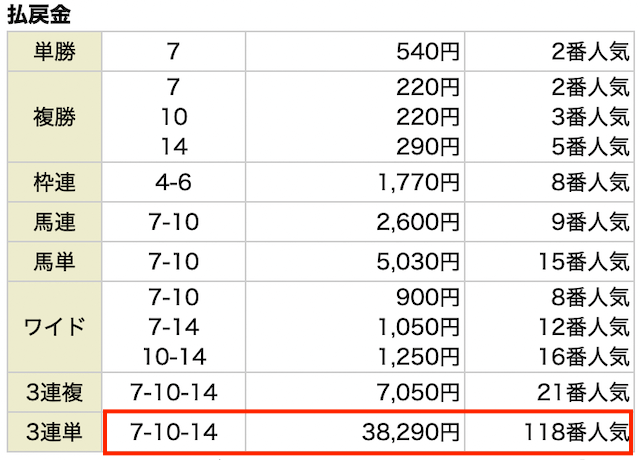The width and height of the screenshot is (640, 460).
Task: Click the 290円 payout under 複勝
Action: [428, 147]
